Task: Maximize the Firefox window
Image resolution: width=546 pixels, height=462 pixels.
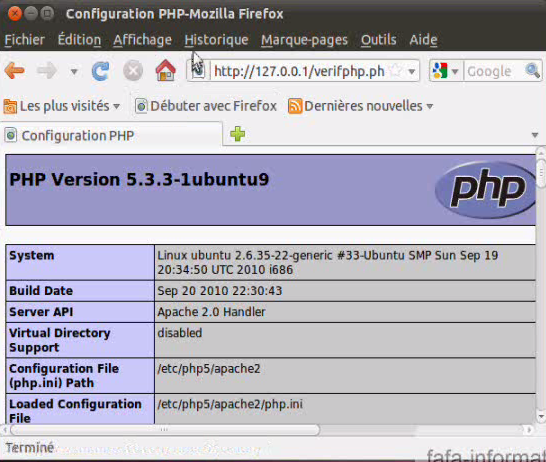Action: click(x=47, y=14)
